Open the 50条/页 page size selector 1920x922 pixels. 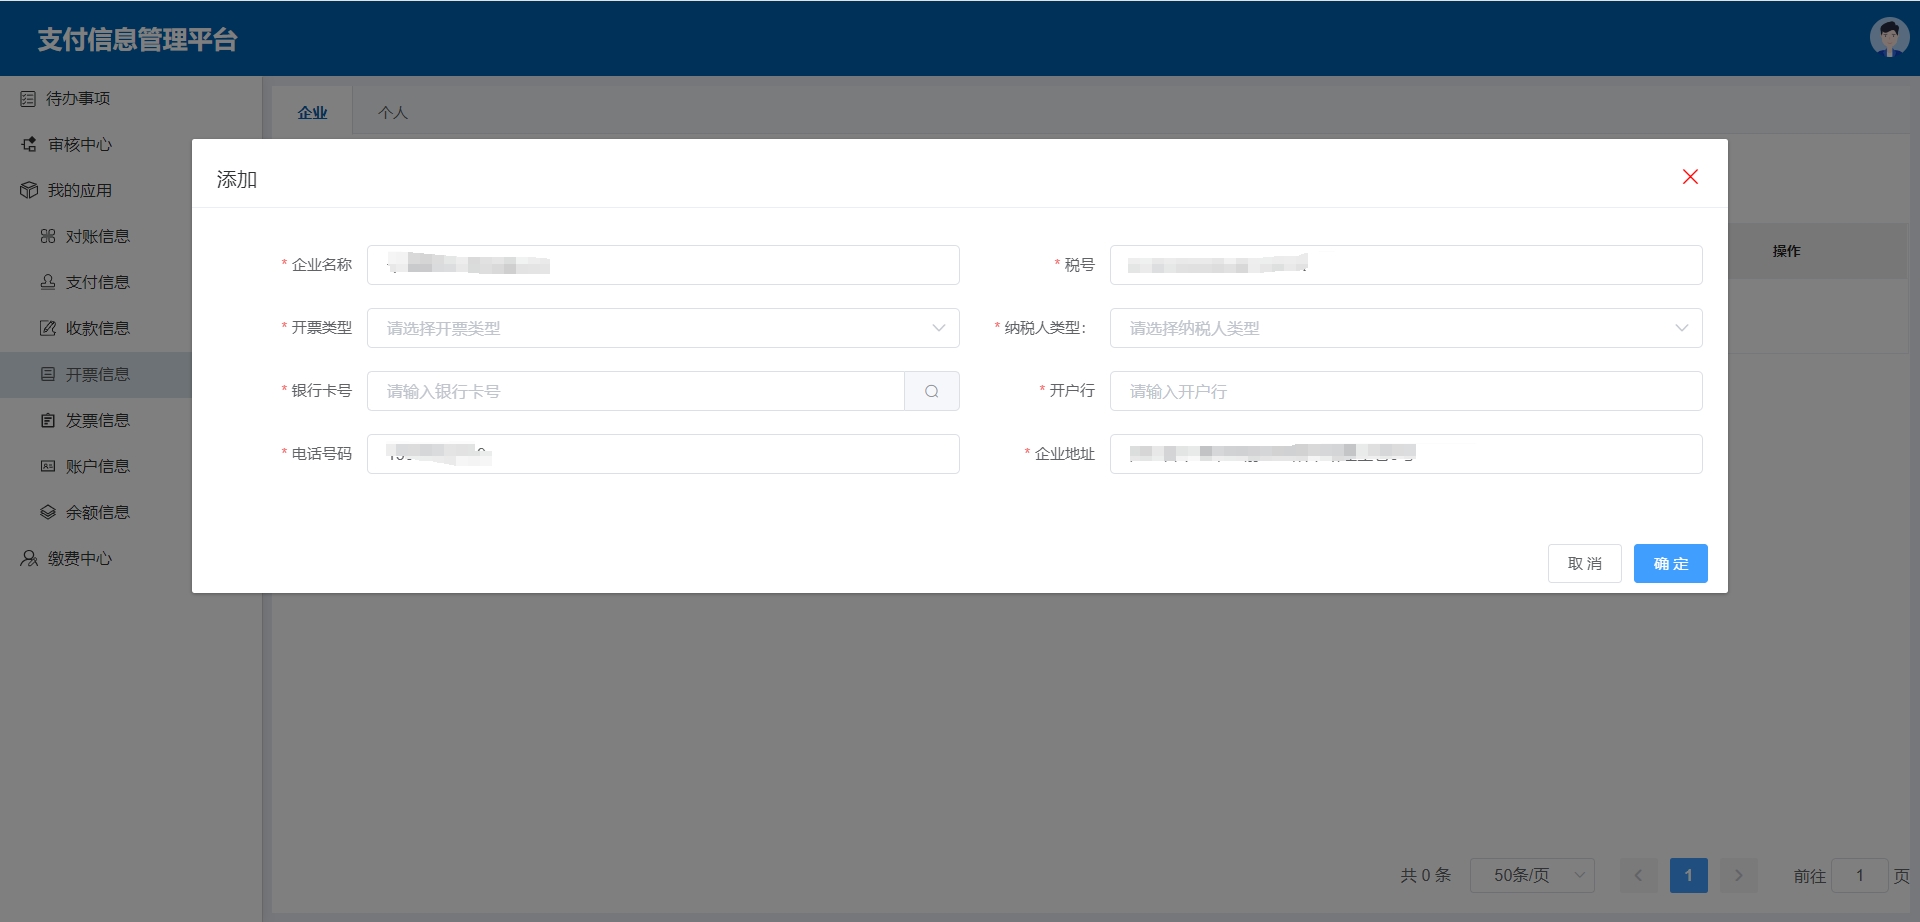pos(1531,876)
